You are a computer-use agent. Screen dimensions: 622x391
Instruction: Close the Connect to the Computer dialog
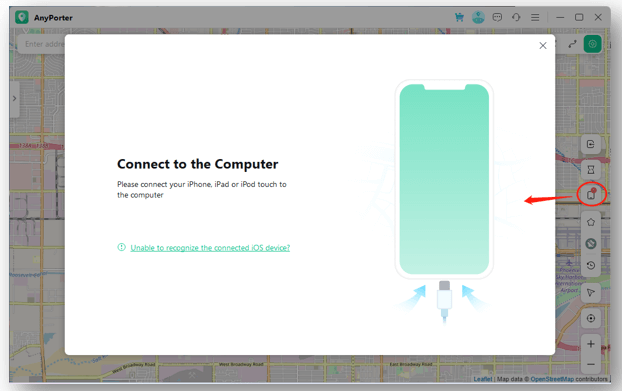(x=543, y=46)
